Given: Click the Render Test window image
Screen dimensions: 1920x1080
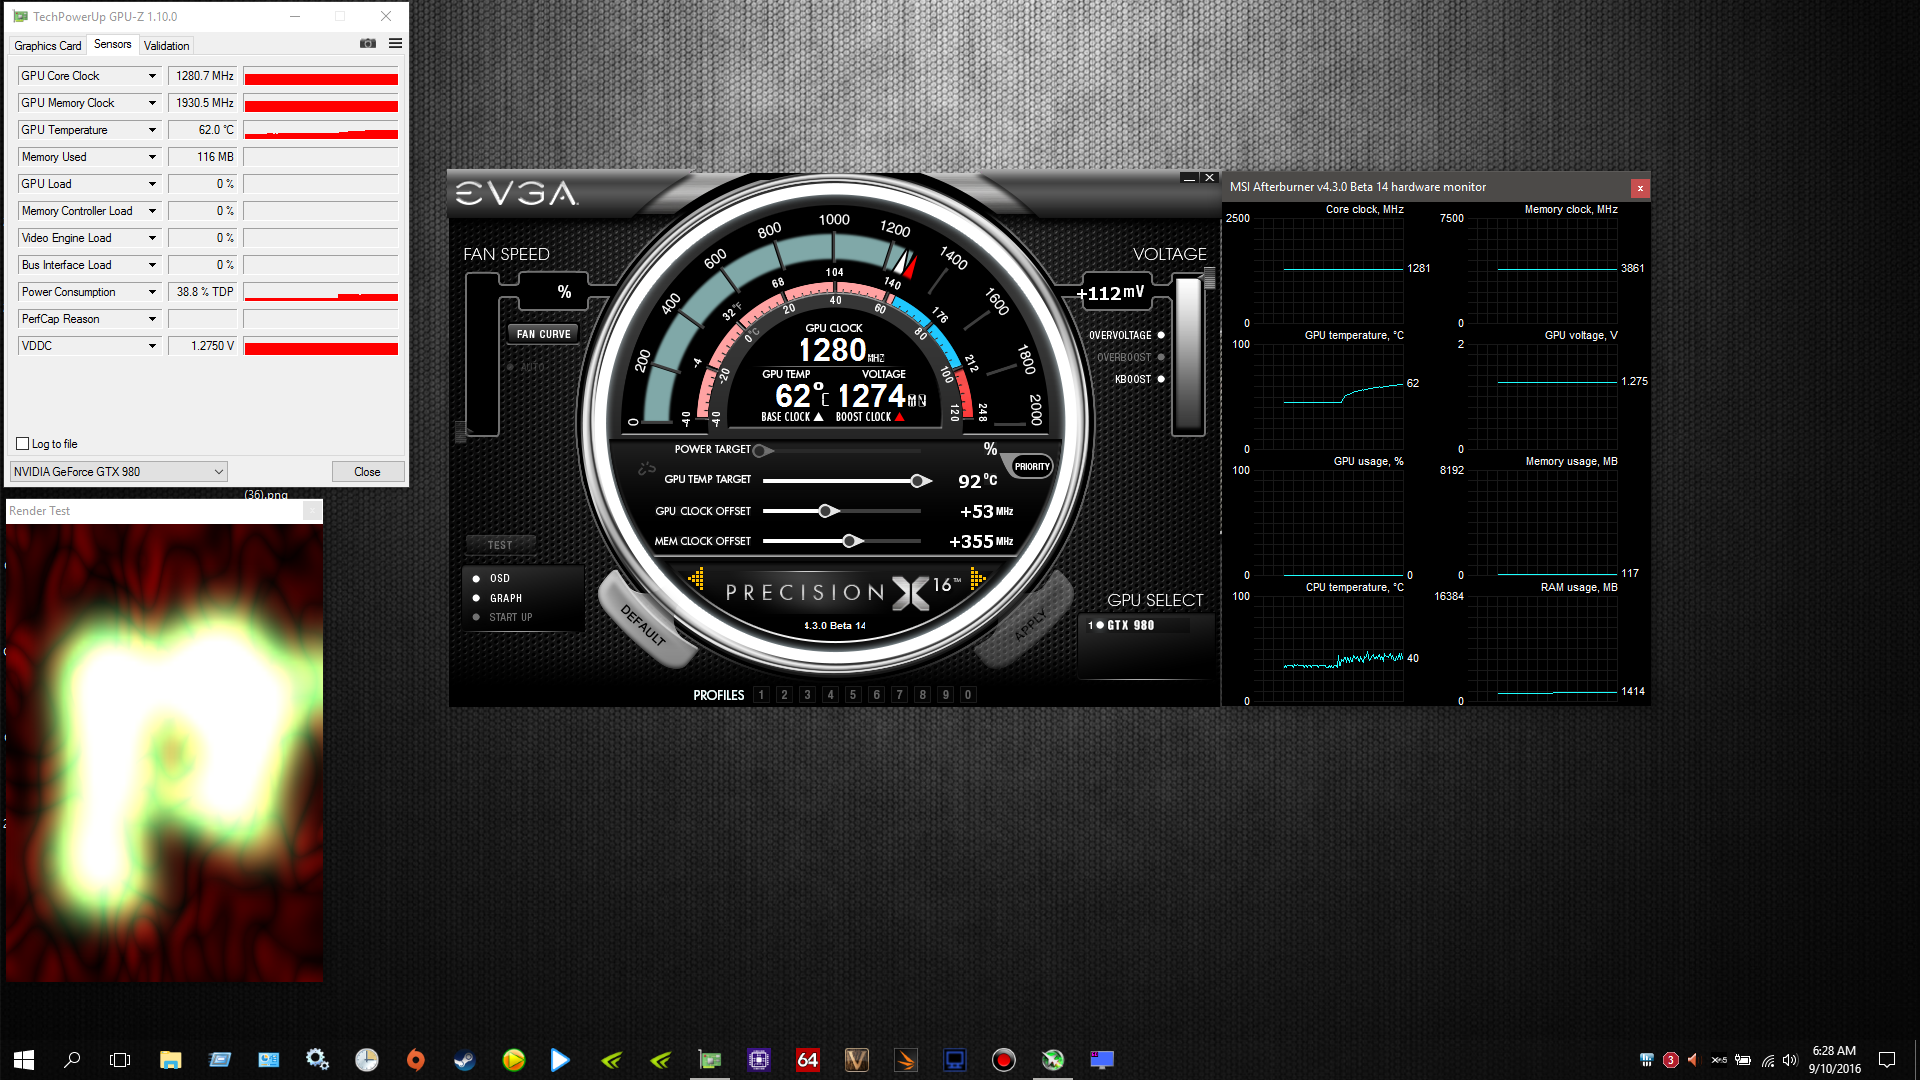Looking at the screenshot, I should pos(165,752).
